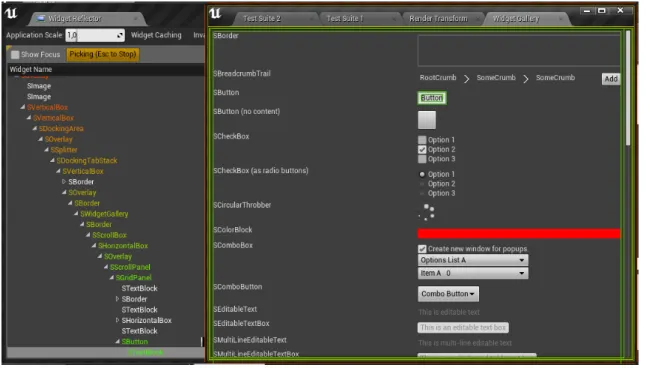Open the Options List A dropdown
Screen dimensions: 646x368
[473, 261]
